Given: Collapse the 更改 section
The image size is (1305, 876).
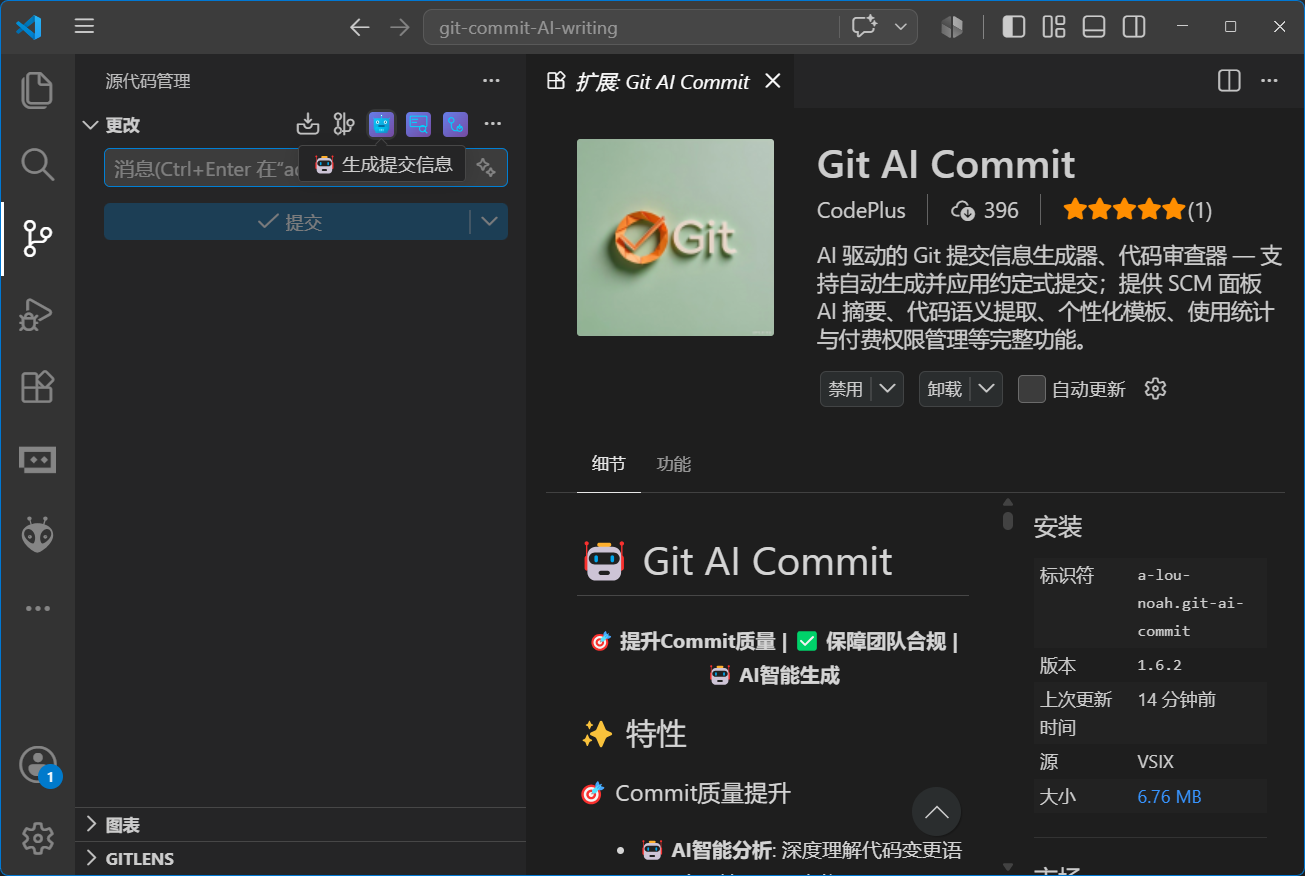Looking at the screenshot, I should point(91,125).
